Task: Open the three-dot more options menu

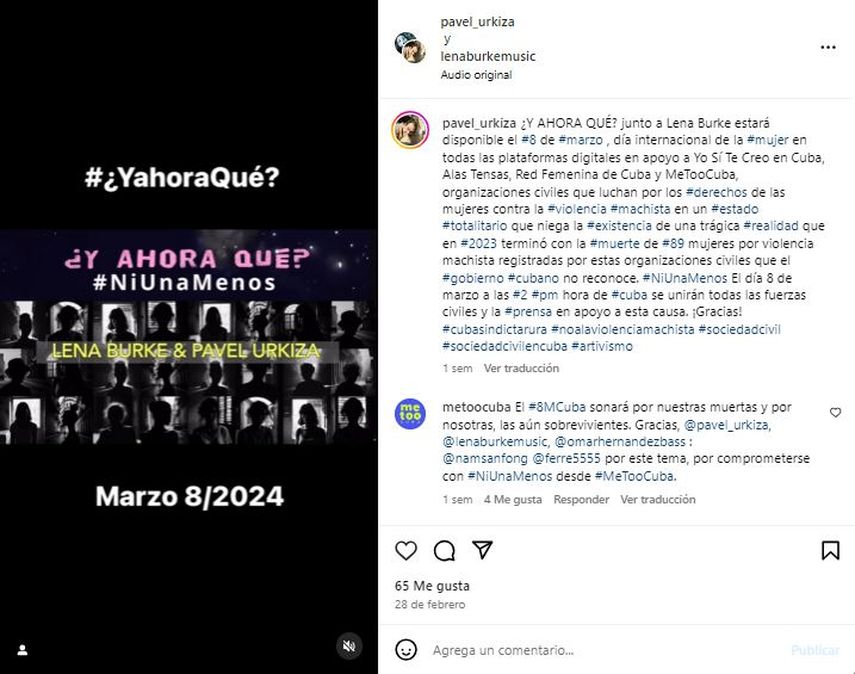Action: tap(828, 47)
